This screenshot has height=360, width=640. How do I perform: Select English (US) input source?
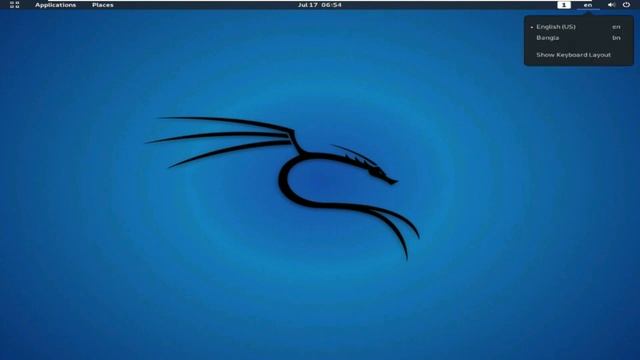pyautogui.click(x=579, y=27)
